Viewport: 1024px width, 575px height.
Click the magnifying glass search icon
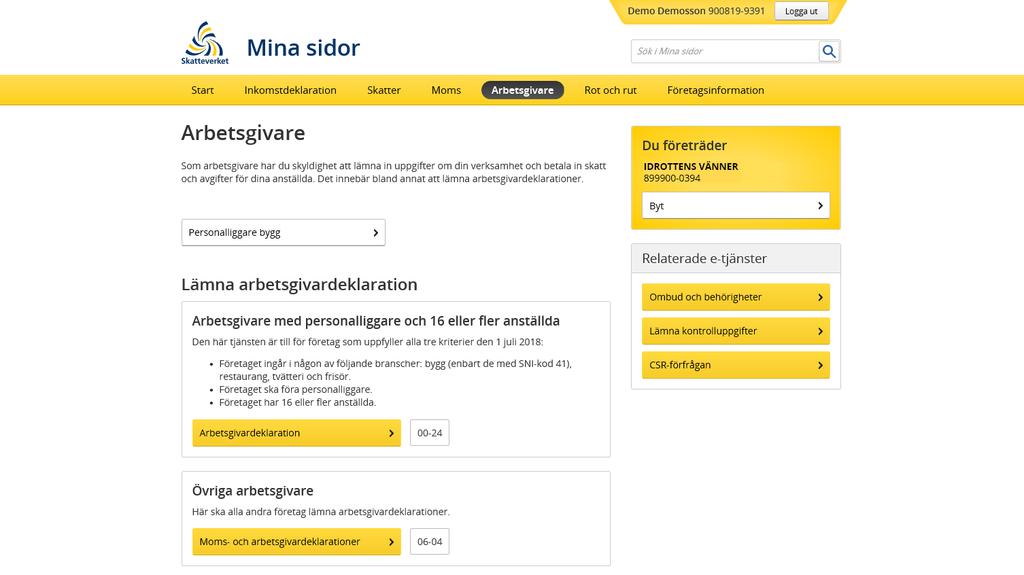(829, 51)
